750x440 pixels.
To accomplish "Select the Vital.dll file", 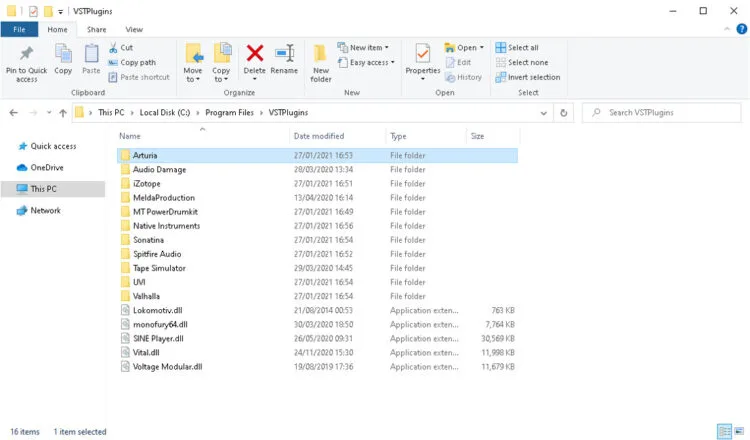I will tap(318, 352).
